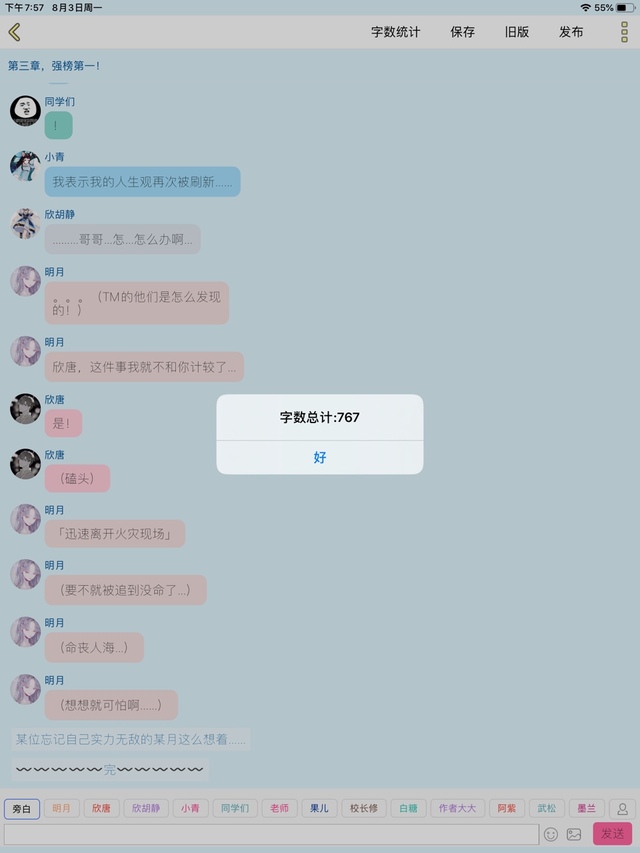Viewport: 640px width, 853px height.
Task: Tap the back arrow icon
Action: point(15,32)
